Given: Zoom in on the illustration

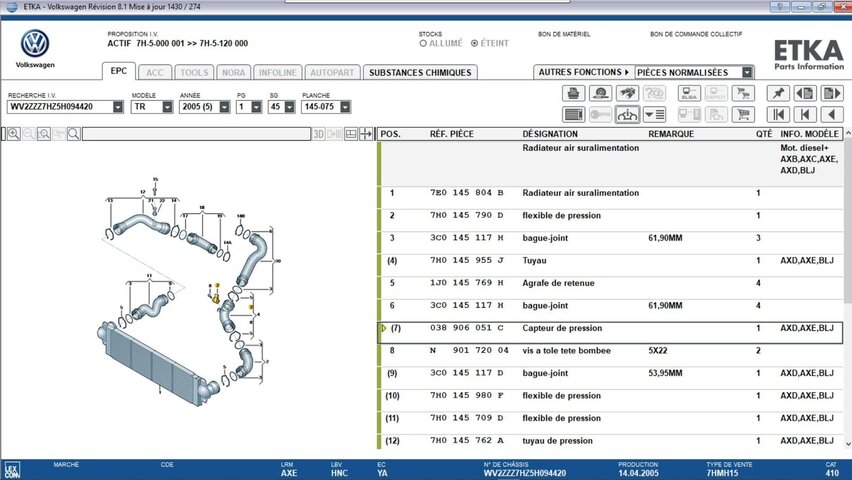Looking at the screenshot, I should (14, 134).
